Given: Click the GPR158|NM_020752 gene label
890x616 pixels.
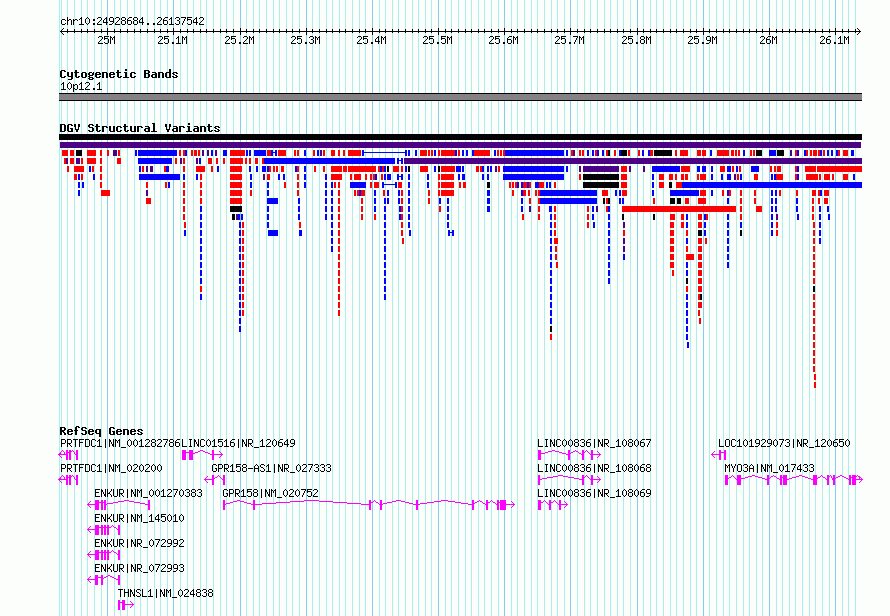Looking at the screenshot, I should pyautogui.click(x=270, y=493).
